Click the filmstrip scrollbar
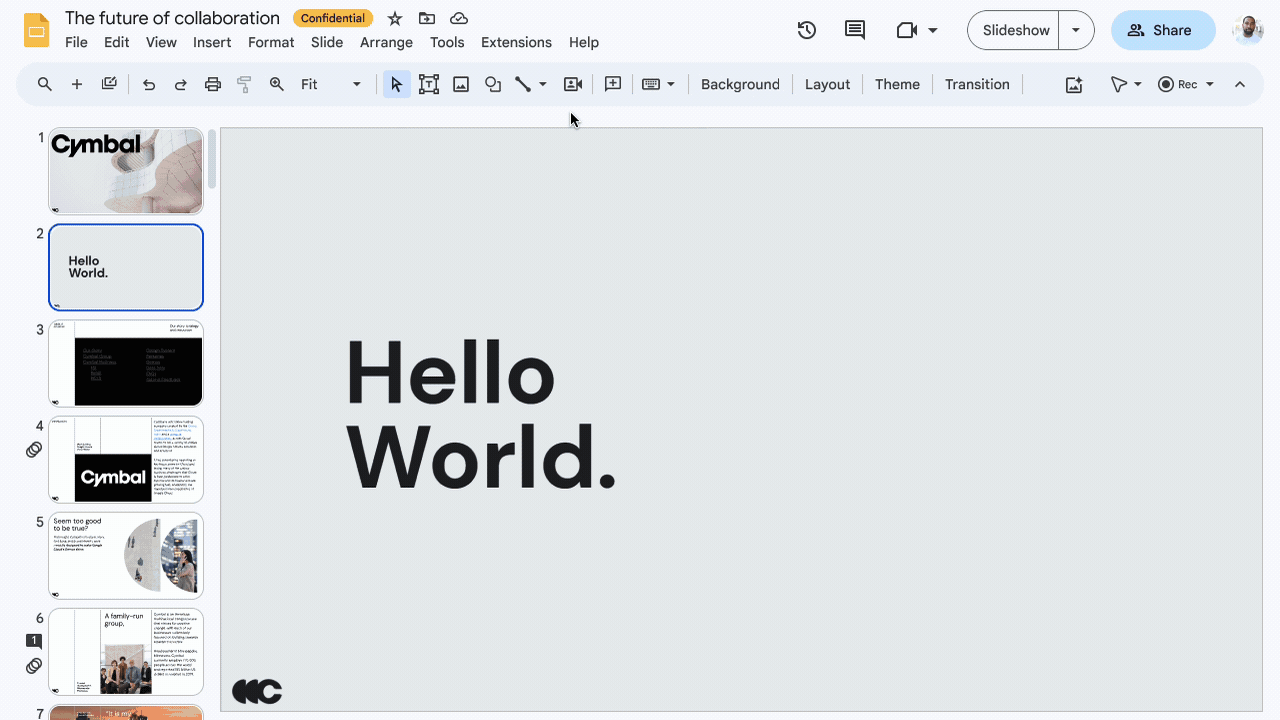1280x720 pixels. (x=212, y=160)
